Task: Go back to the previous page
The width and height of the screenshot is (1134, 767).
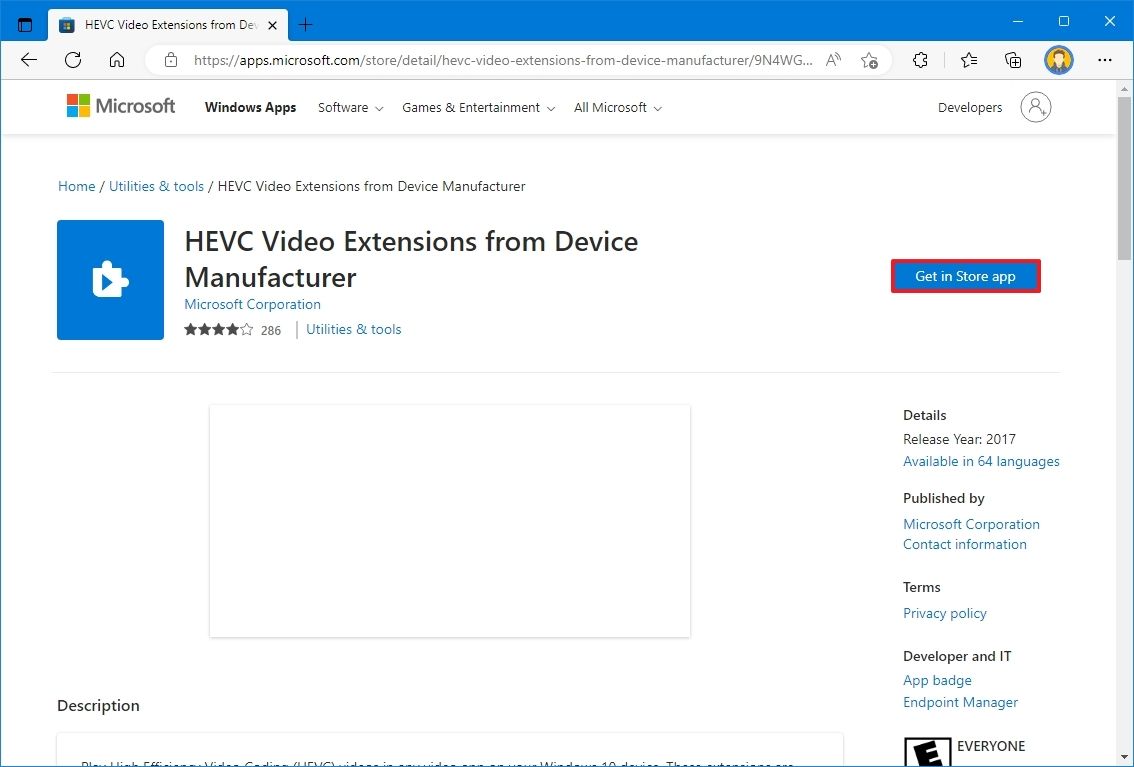Action: (28, 60)
